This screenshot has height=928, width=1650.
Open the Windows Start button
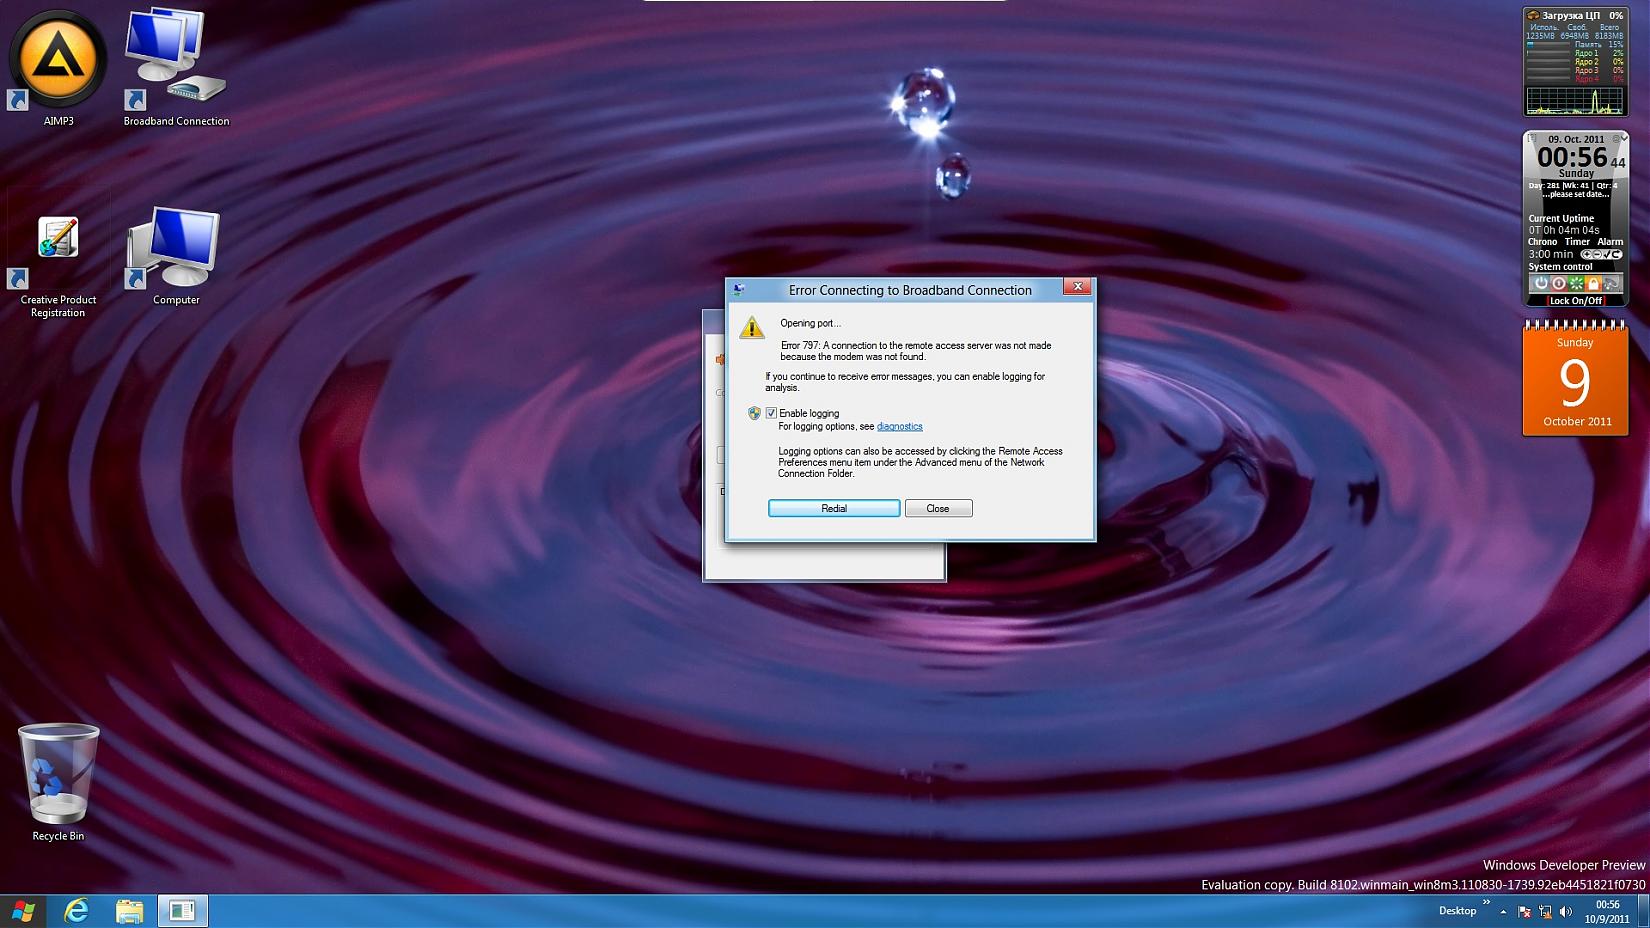pyautogui.click(x=22, y=911)
